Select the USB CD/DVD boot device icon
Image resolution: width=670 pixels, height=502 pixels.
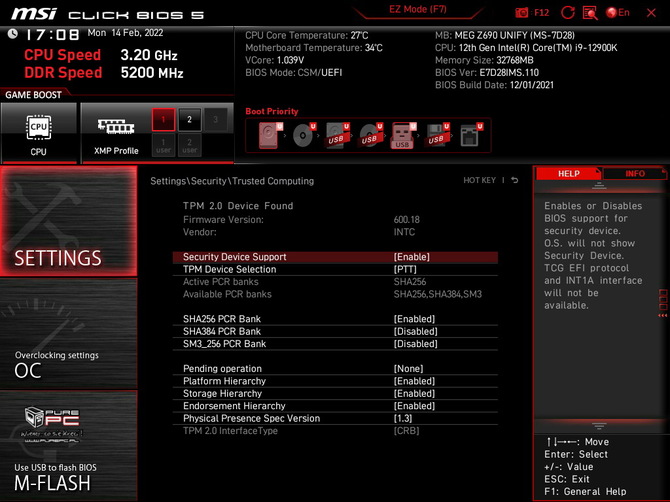[370, 135]
